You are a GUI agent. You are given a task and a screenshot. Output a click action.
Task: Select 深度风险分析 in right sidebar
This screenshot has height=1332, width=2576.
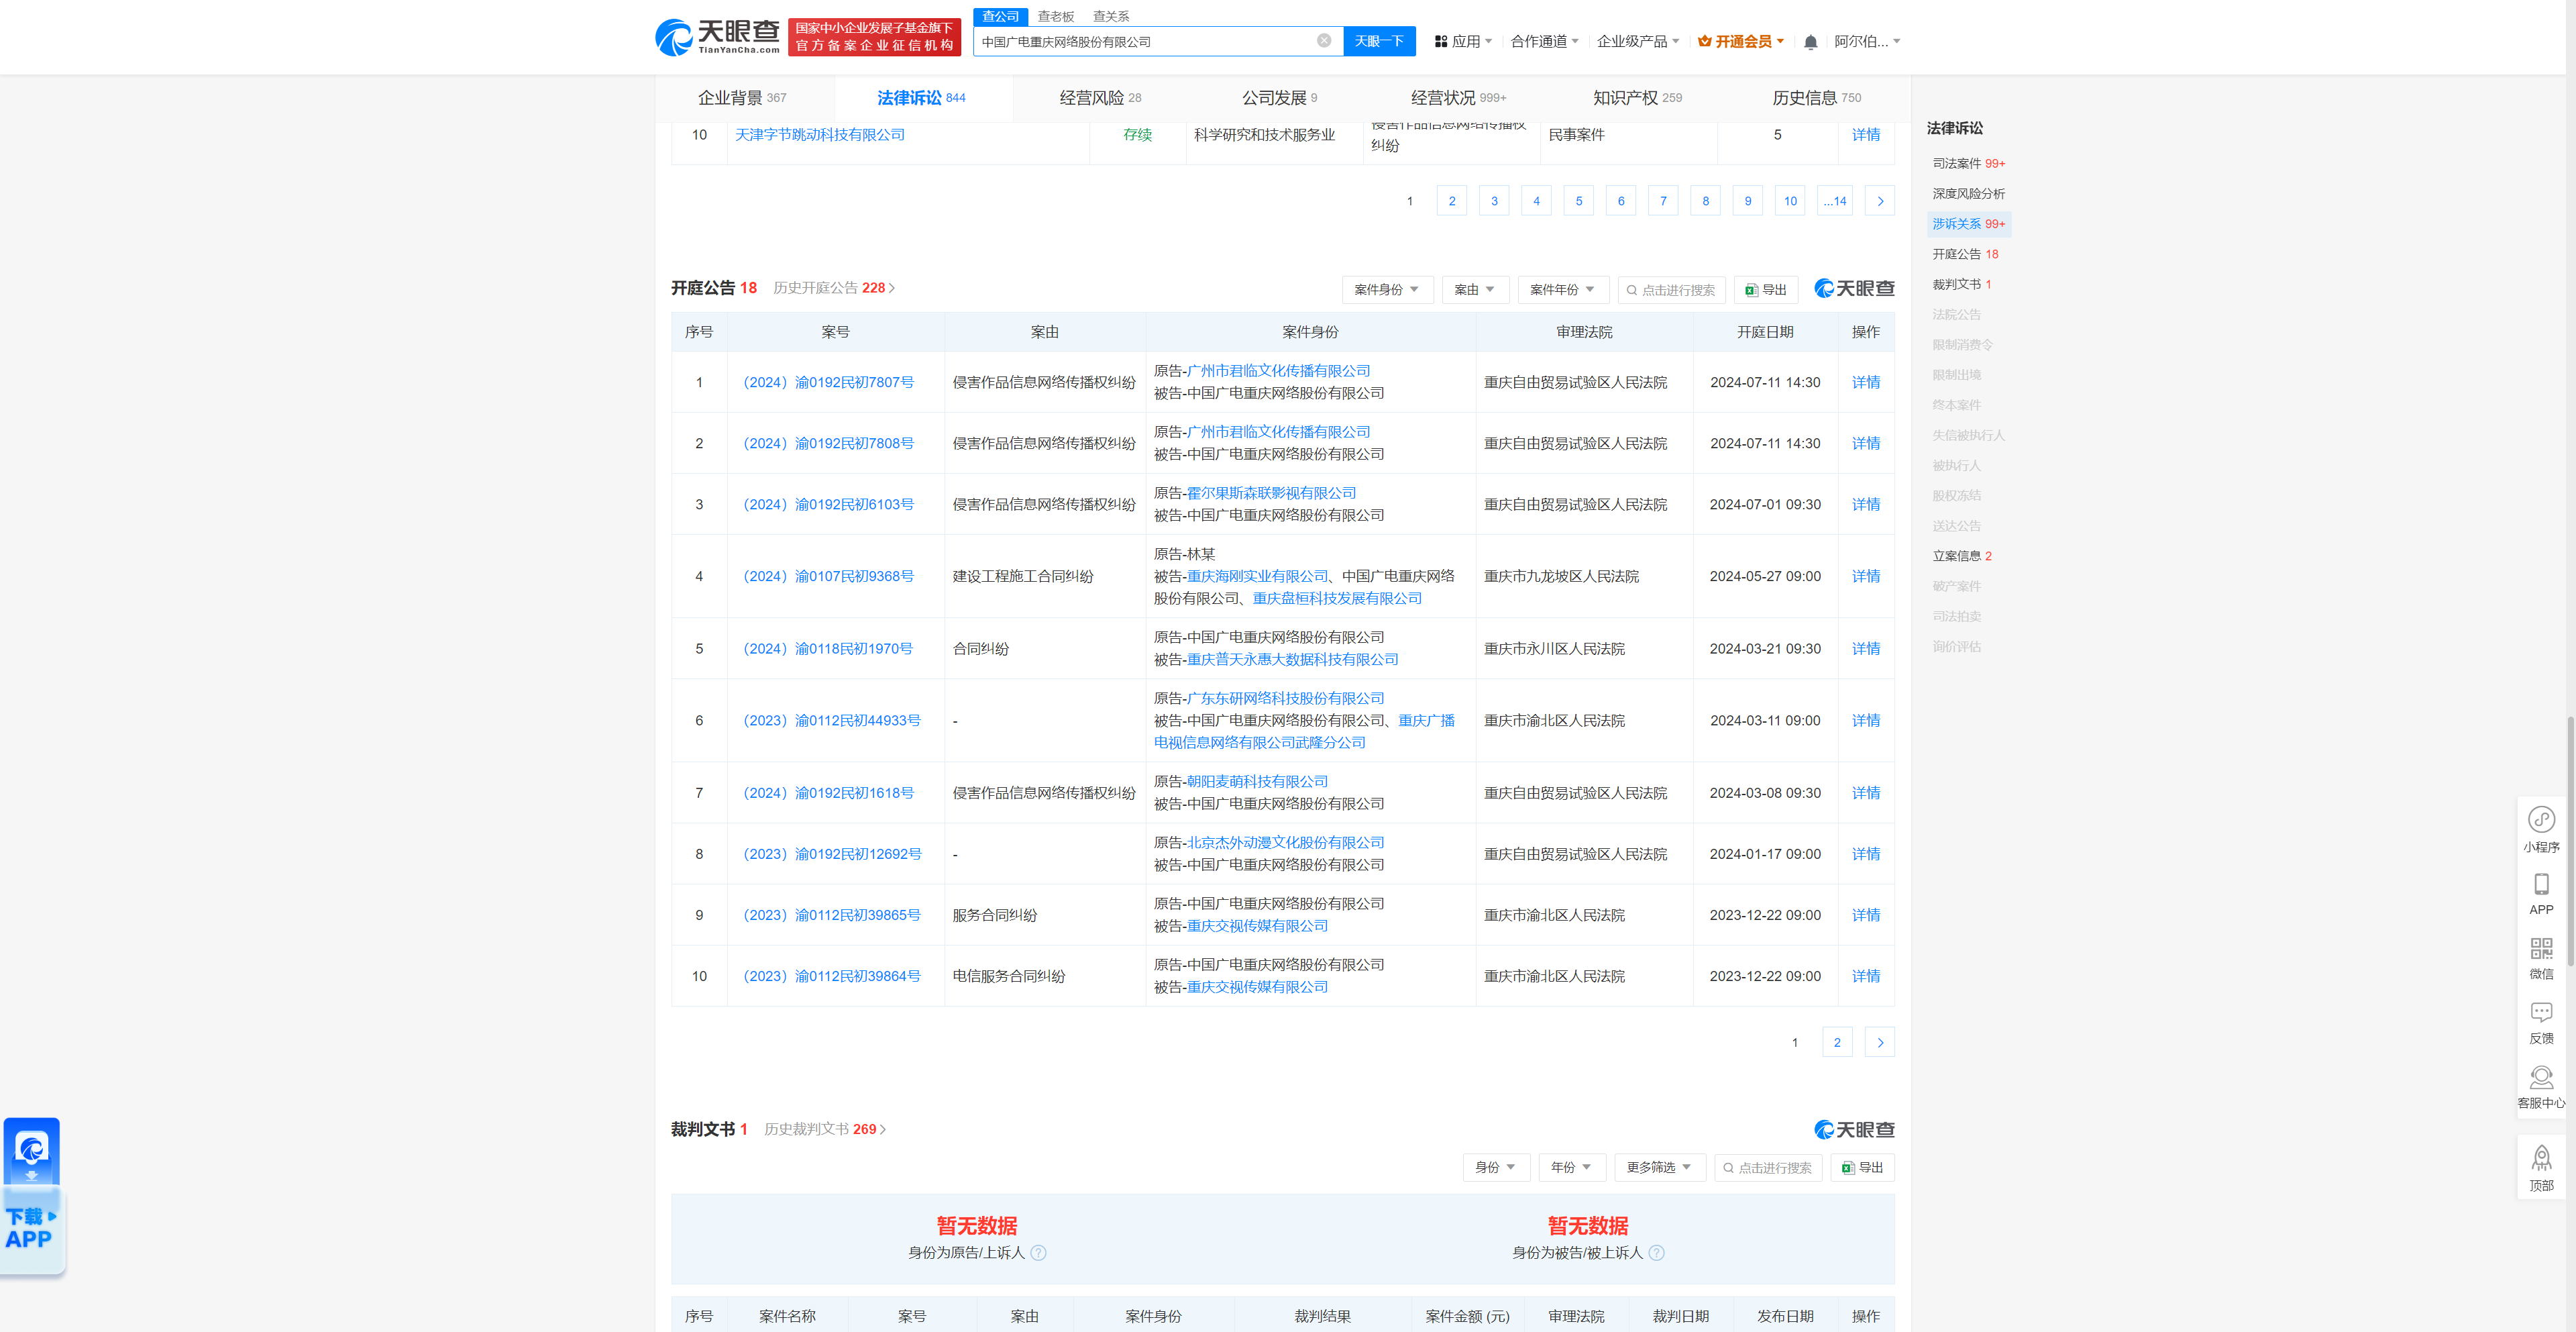click(1968, 193)
